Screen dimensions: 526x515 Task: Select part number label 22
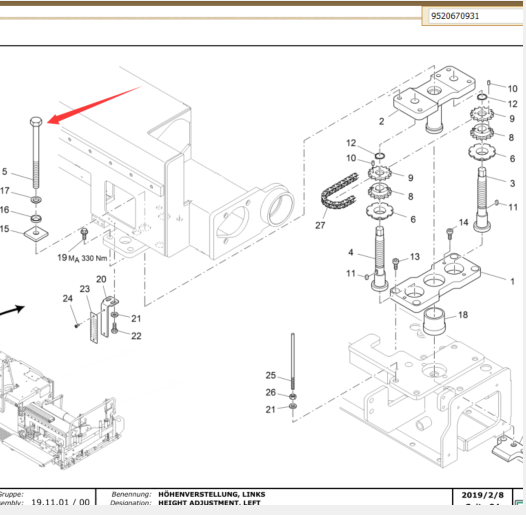[x=136, y=336]
